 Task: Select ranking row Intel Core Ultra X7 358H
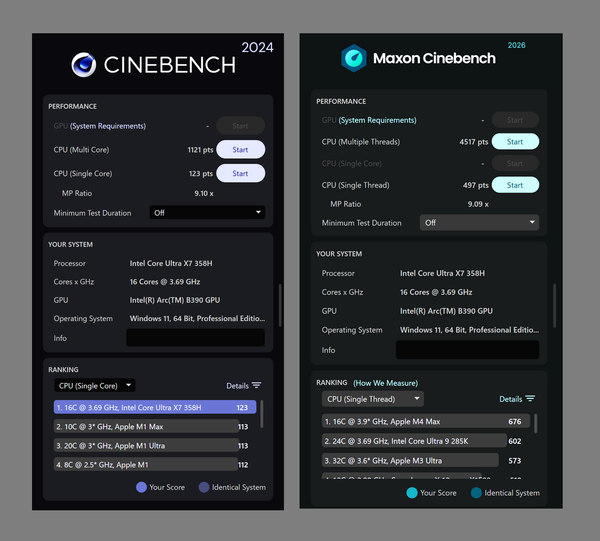coord(155,407)
